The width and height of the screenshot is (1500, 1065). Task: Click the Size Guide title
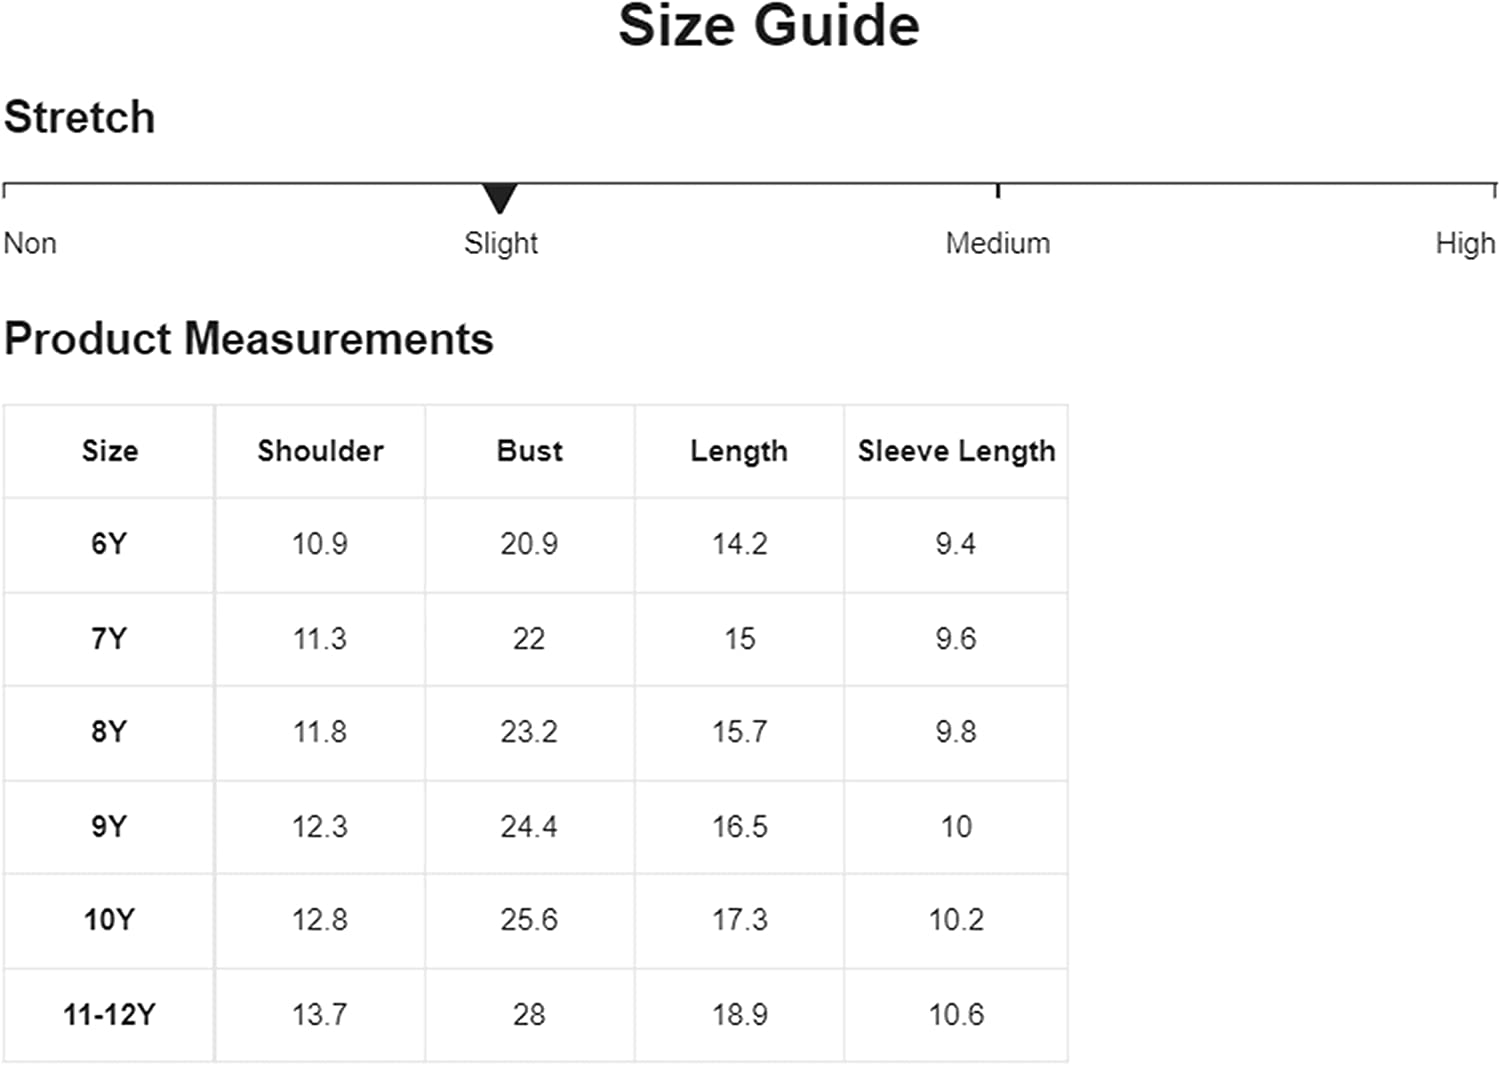coord(768,26)
